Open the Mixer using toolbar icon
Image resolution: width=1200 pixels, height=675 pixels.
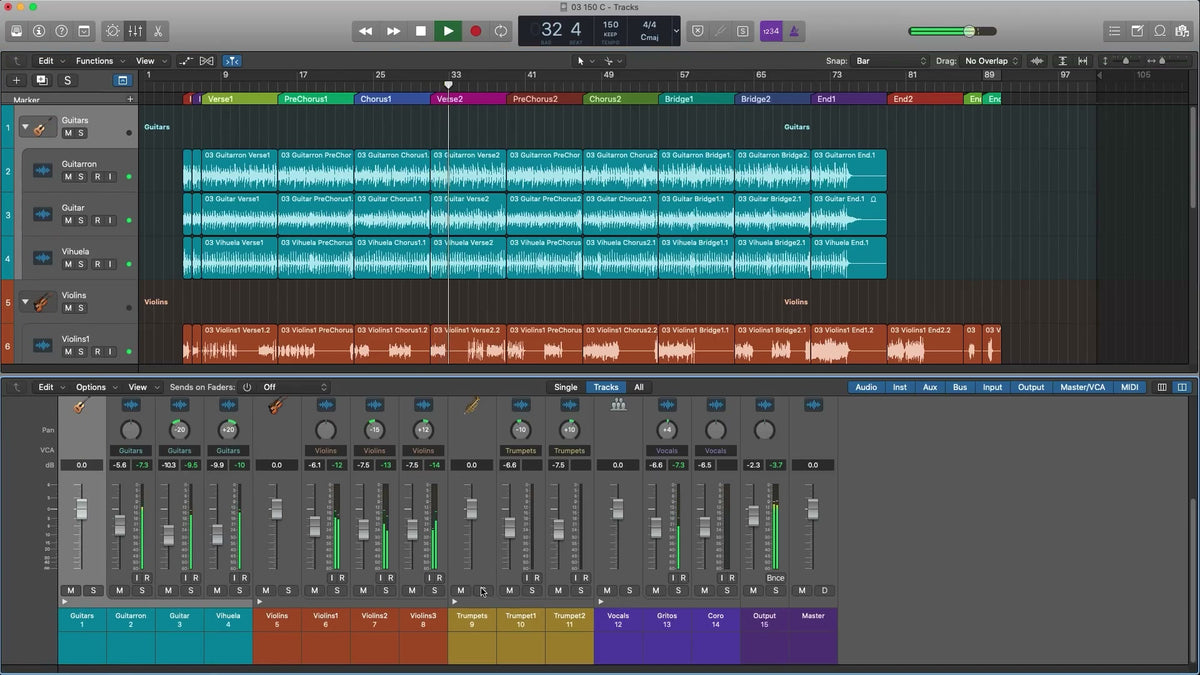135,31
